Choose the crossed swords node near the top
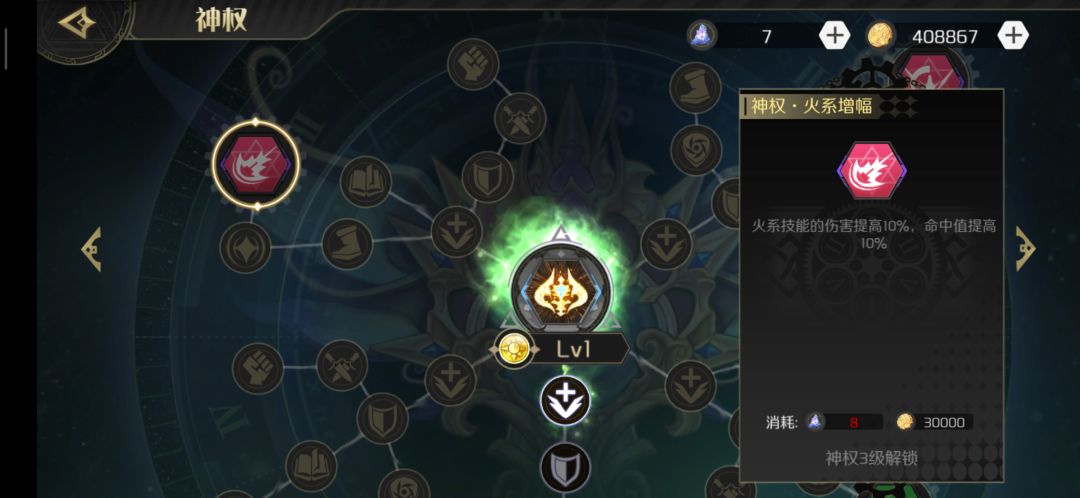 pos(520,118)
